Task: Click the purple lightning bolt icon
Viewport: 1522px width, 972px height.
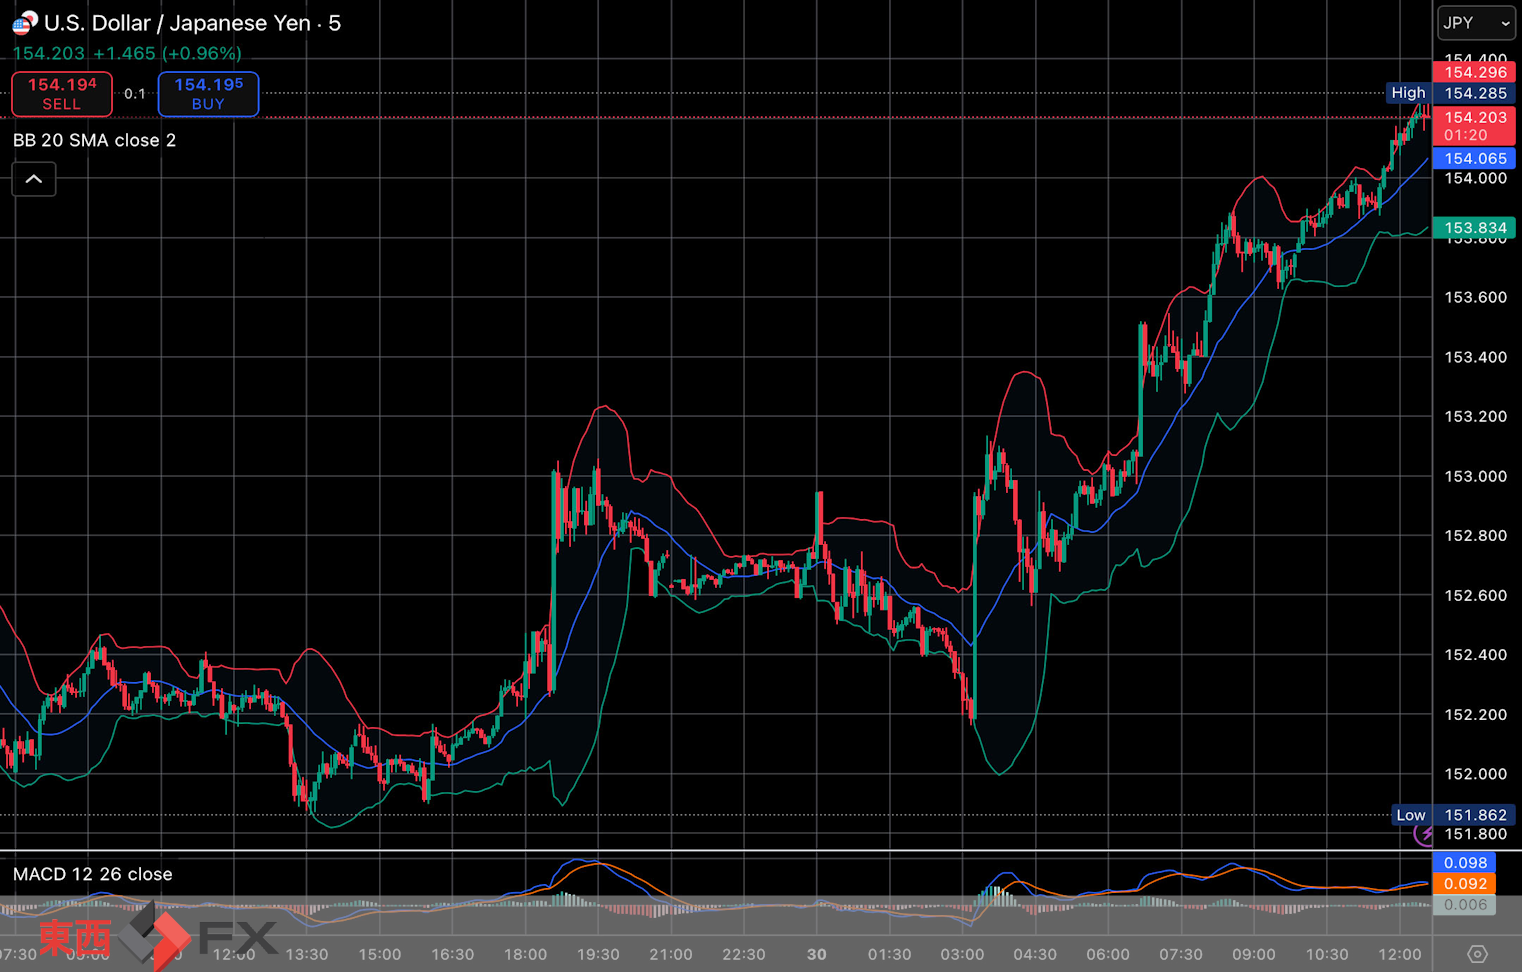Action: tap(1424, 834)
